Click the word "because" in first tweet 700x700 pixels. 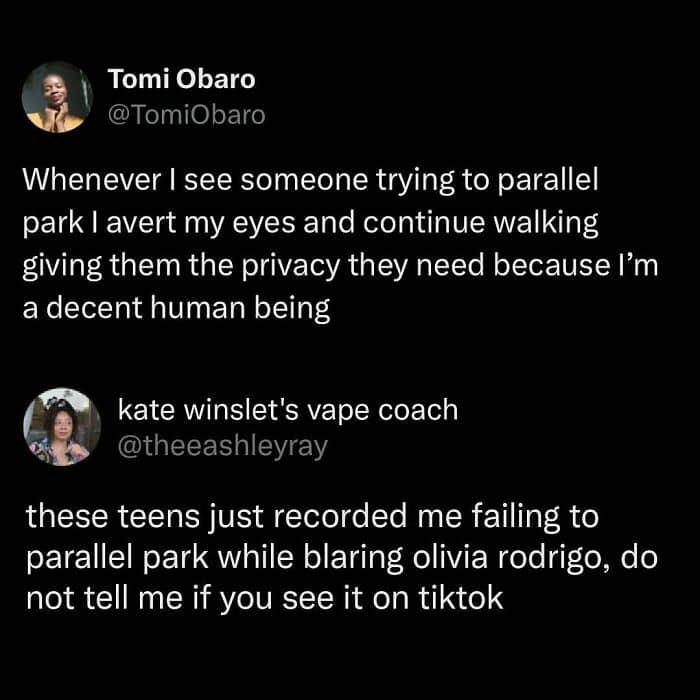545,266
